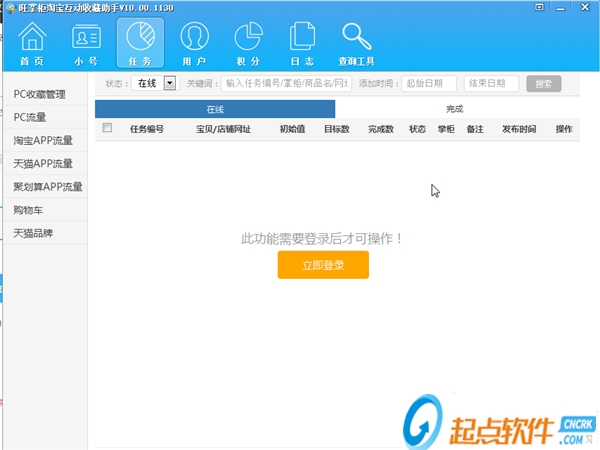Open the 查询工具 search tool icon

356,44
